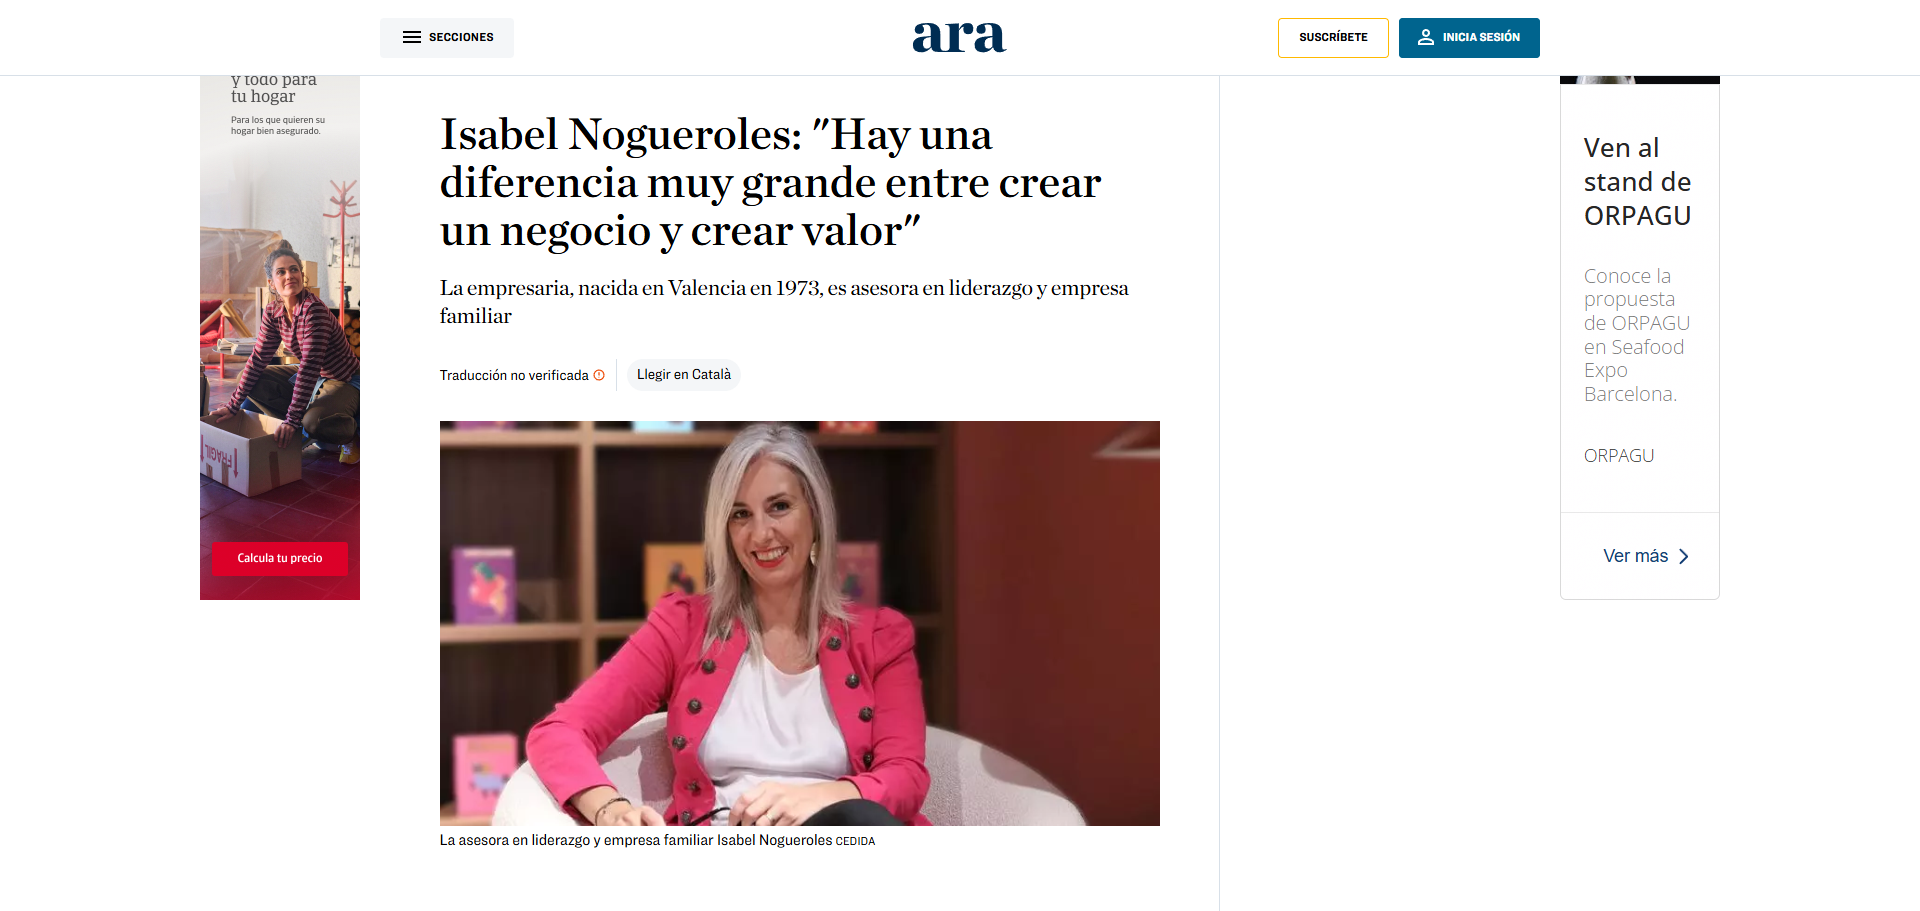
Task: Click the orange info icon beside Traducción no verificada
Action: click(599, 375)
